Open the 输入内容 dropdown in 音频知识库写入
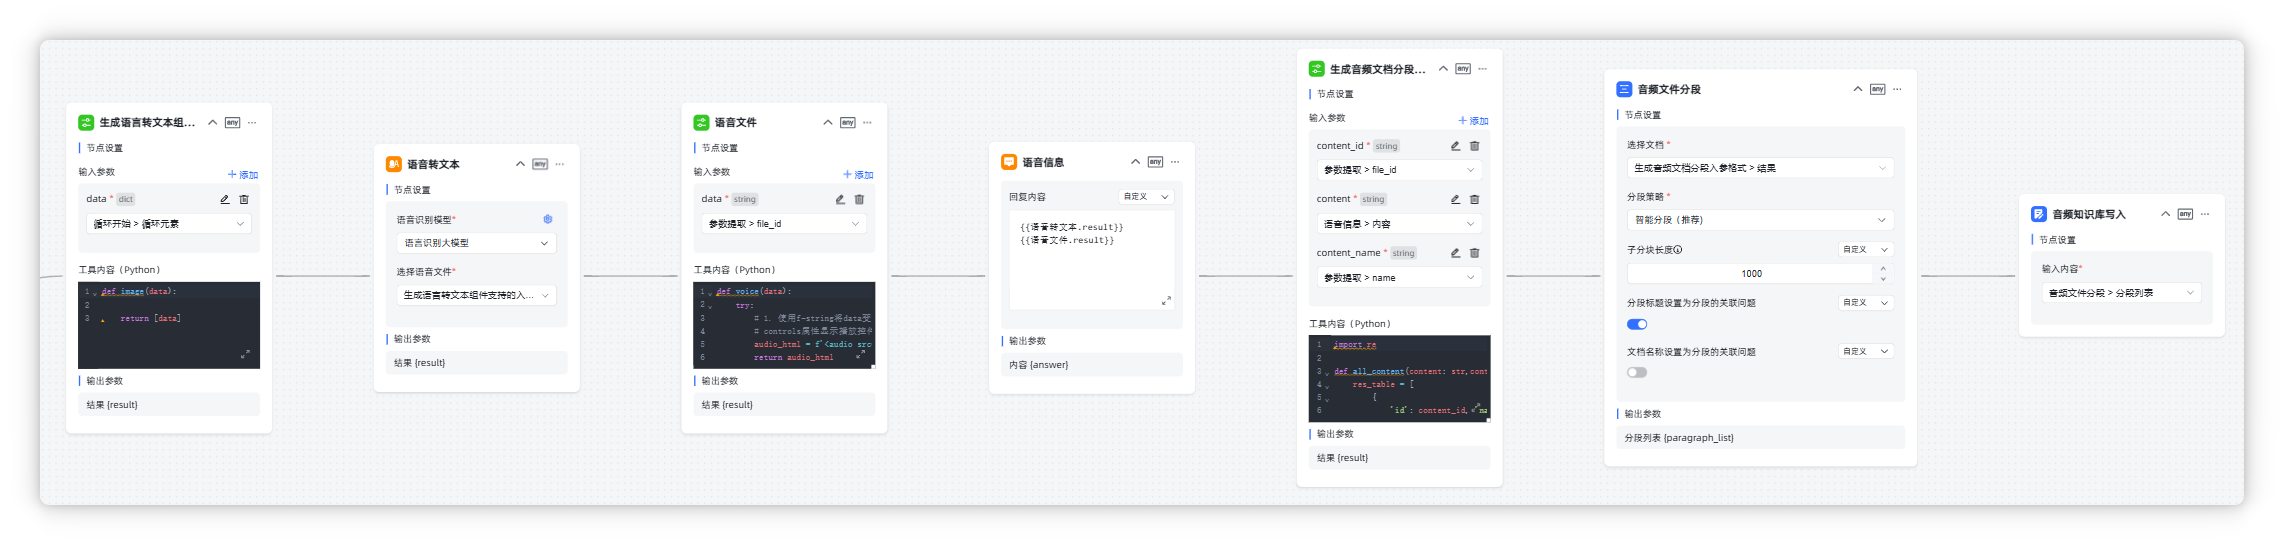 2120,293
